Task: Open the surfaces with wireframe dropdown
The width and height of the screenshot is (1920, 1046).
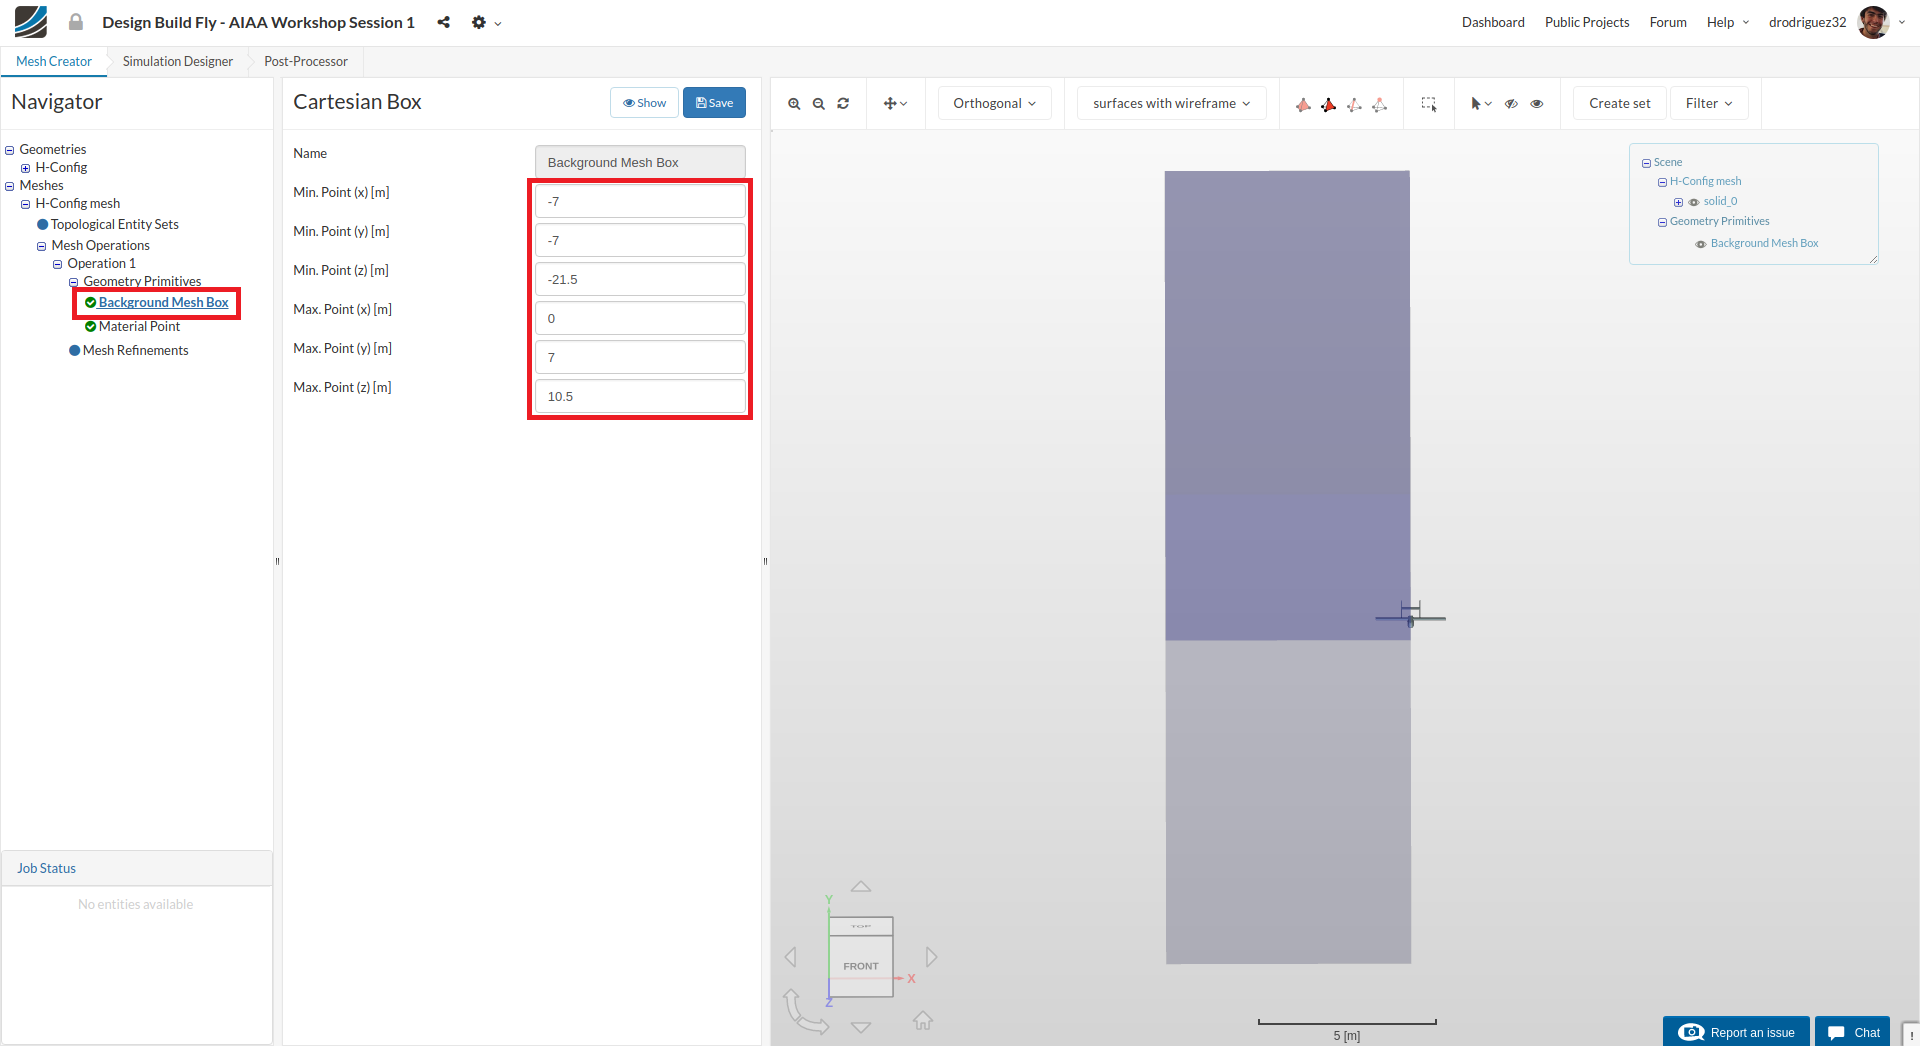Action: pos(1172,103)
